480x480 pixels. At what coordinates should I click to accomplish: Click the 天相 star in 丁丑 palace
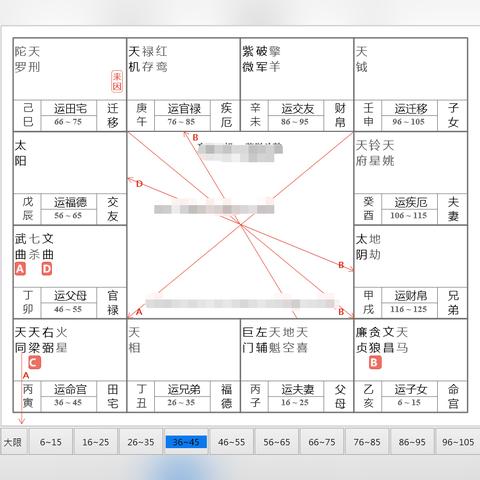(x=134, y=340)
